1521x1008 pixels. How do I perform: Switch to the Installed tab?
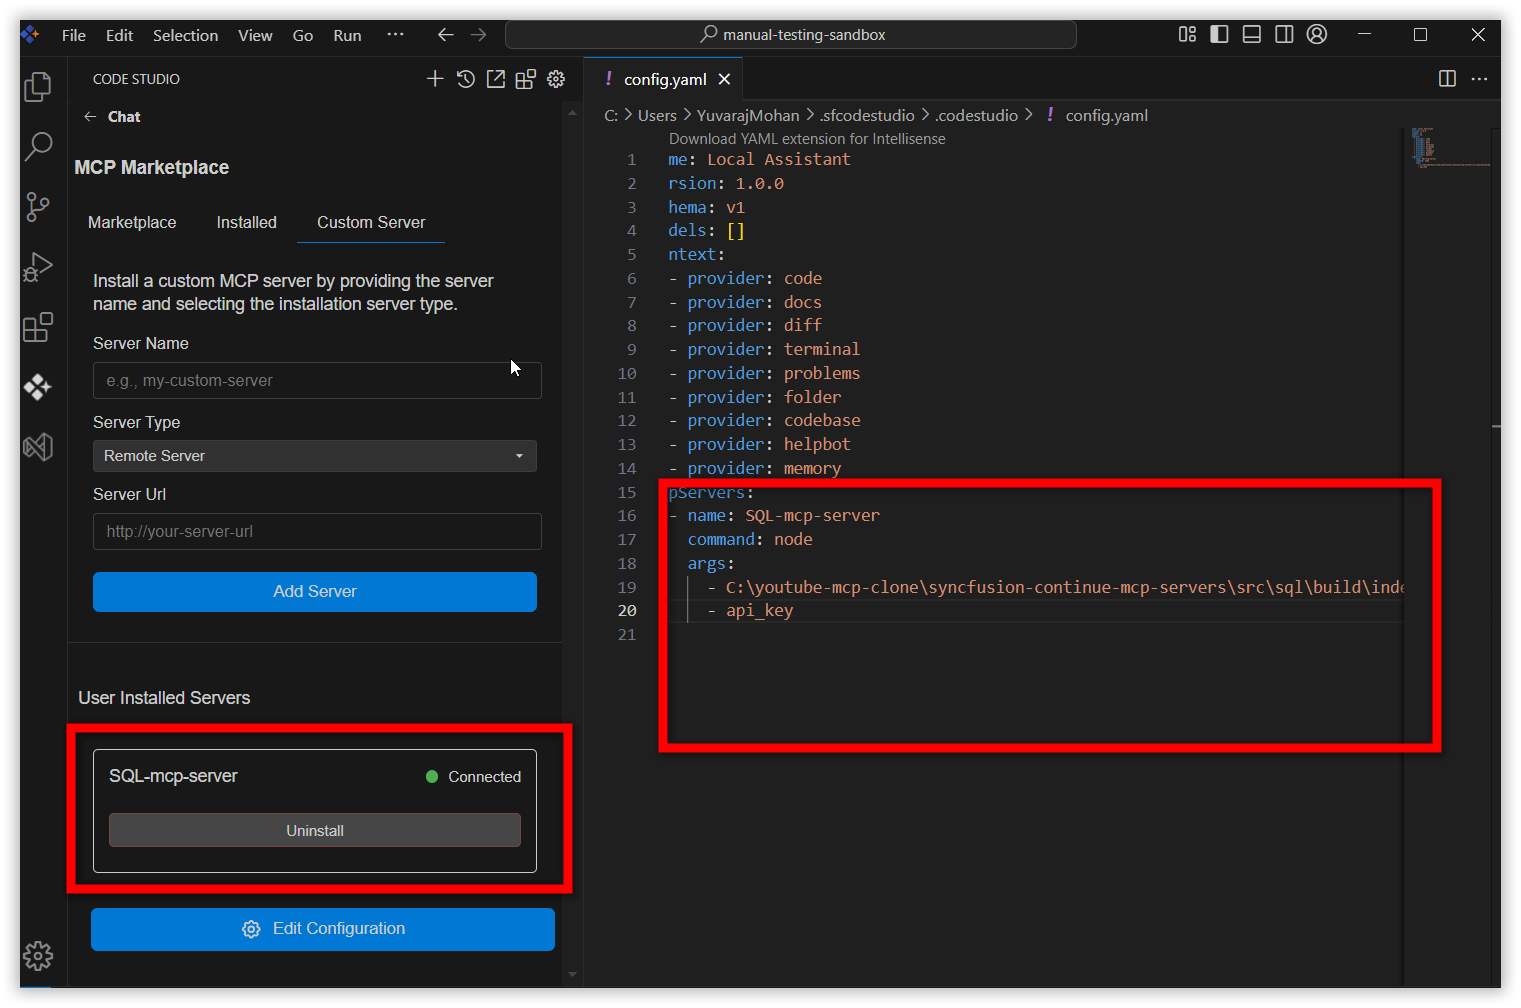coord(246,222)
